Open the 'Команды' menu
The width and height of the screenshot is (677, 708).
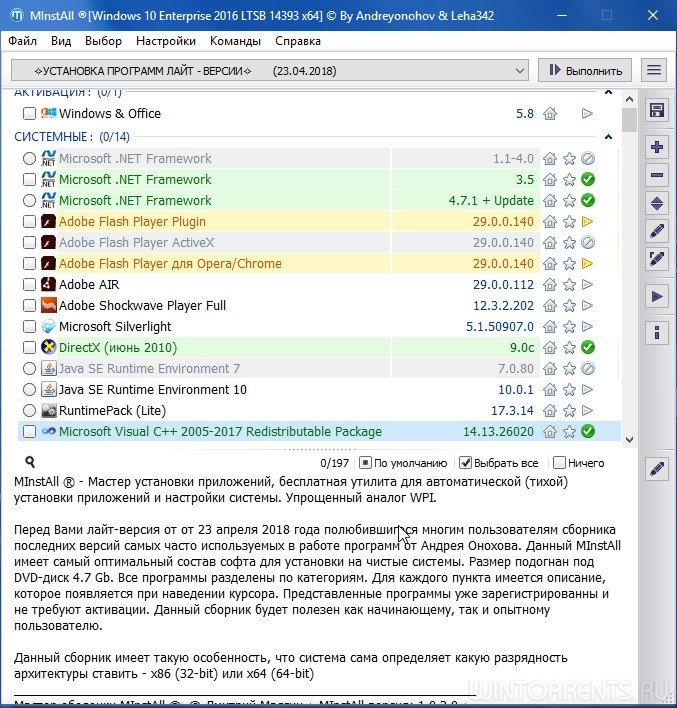click(x=234, y=41)
